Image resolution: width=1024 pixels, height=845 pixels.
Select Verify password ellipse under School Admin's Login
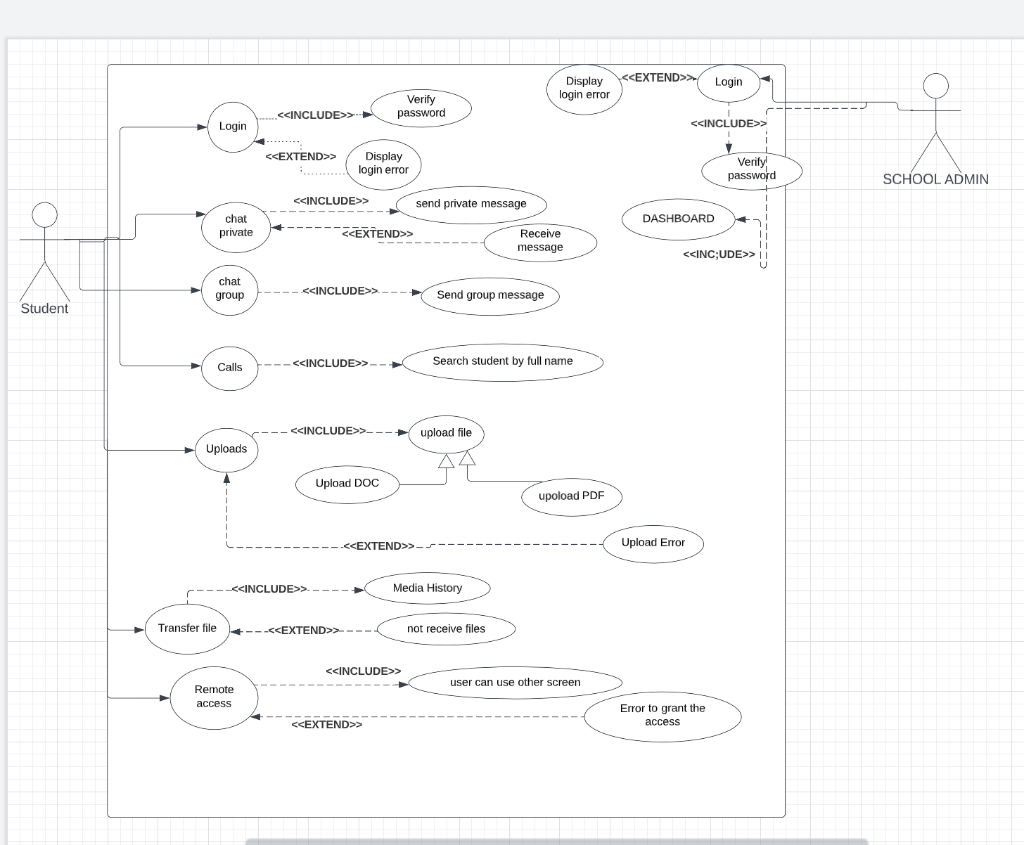pyautogui.click(x=752, y=170)
